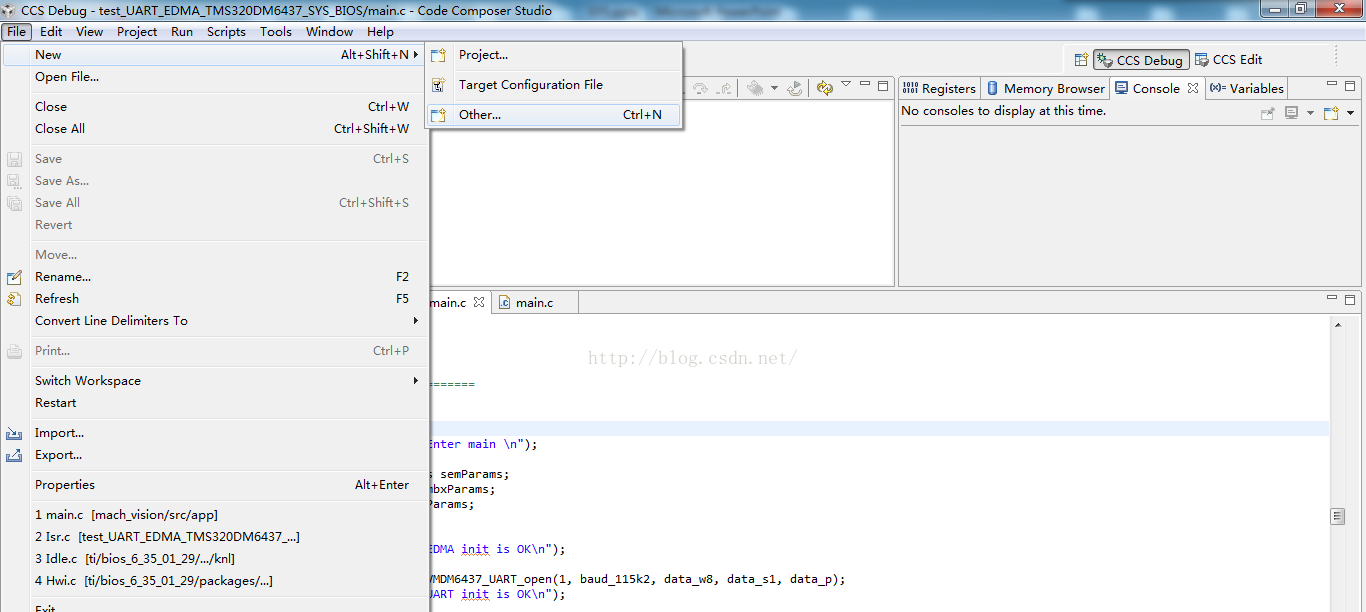Switch to CCS Edit perspective
1366x612 pixels.
[1228, 60]
